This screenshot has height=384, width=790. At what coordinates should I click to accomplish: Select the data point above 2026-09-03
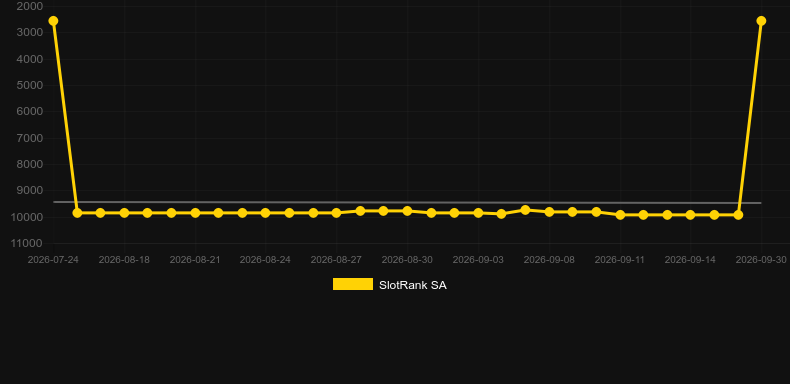478,213
